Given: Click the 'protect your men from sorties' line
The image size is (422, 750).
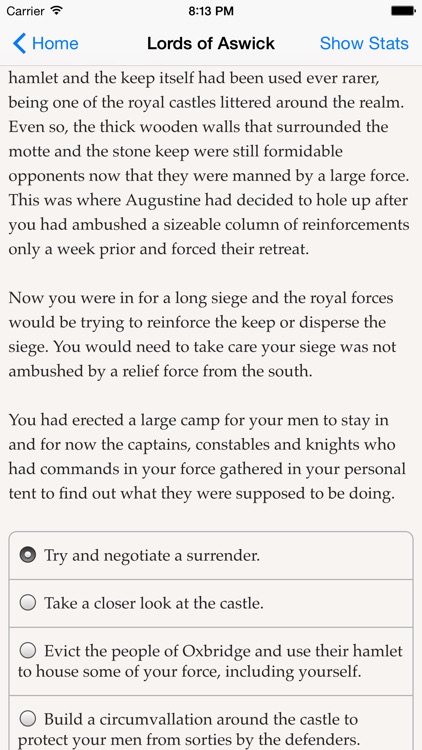Looking at the screenshot, I should (189, 739).
